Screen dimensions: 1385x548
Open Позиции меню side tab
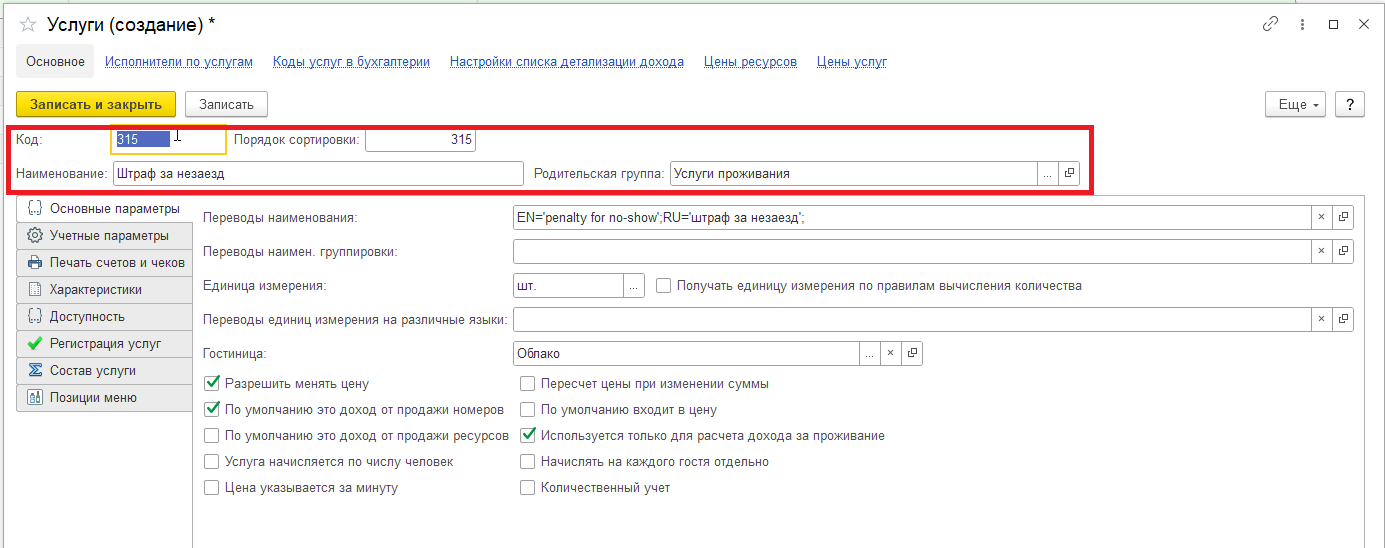104,398
